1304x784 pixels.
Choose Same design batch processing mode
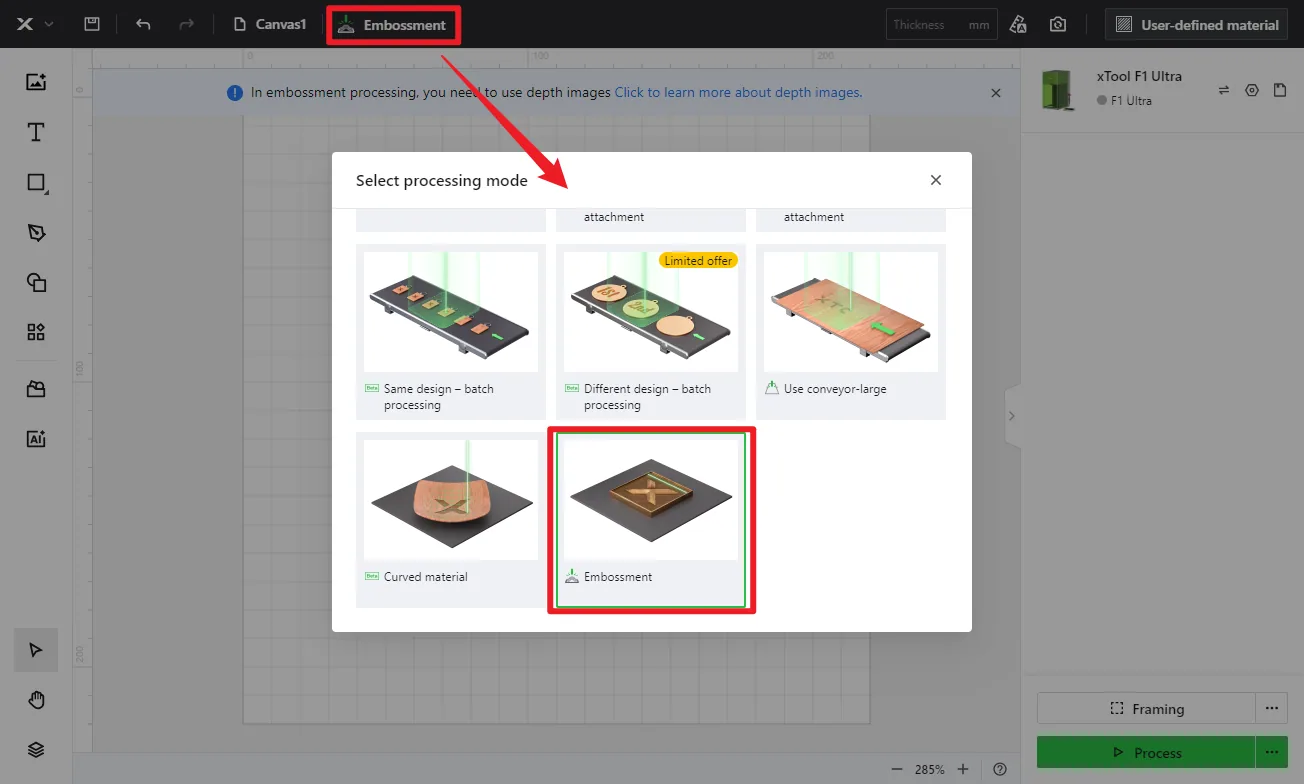pos(451,331)
